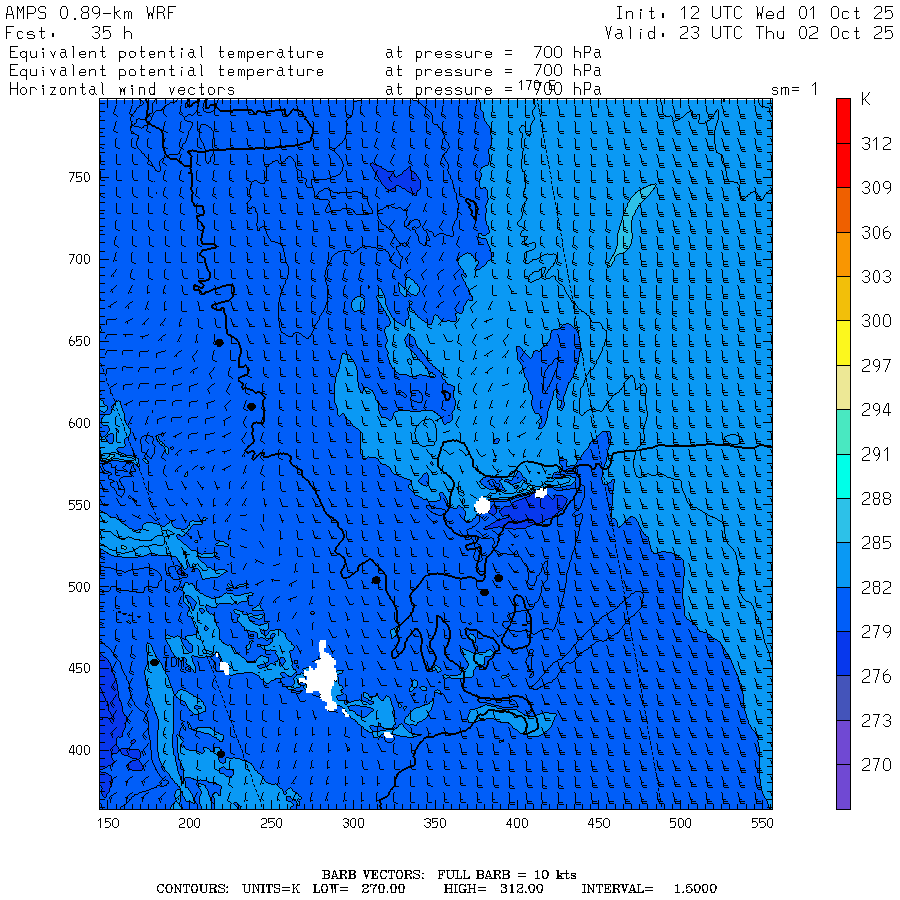Click the 'Horizontal wind vectors' label
Image resolution: width=900 pixels, height=900 pixels.
122,90
